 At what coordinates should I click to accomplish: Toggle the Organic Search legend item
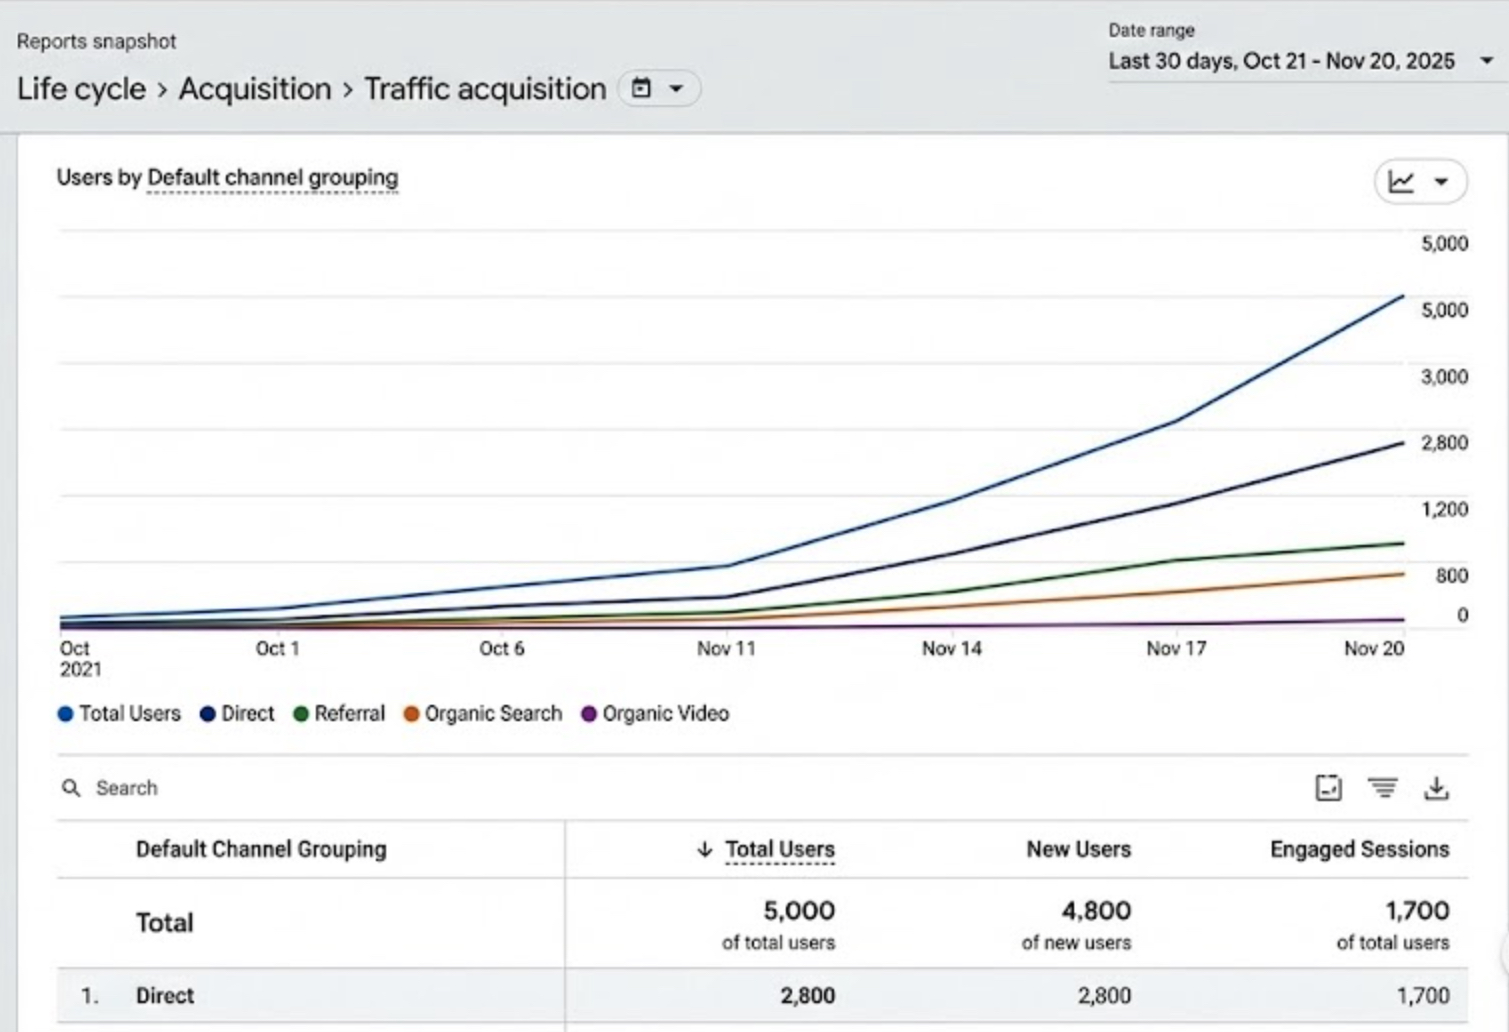pos(482,714)
